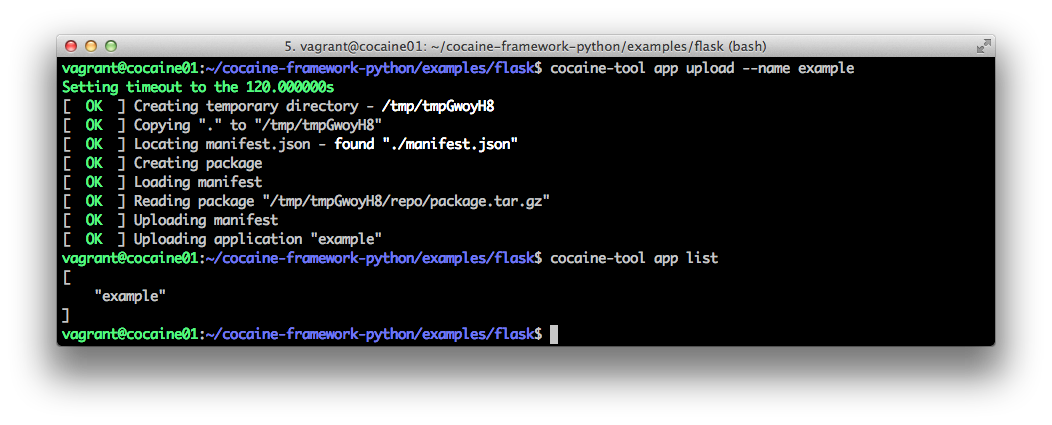This screenshot has width=1052, height=425.
Task: Click the "/tmp/tmpGwoyH8/repo/package.tar.gz" package path
Action: [x=406, y=201]
